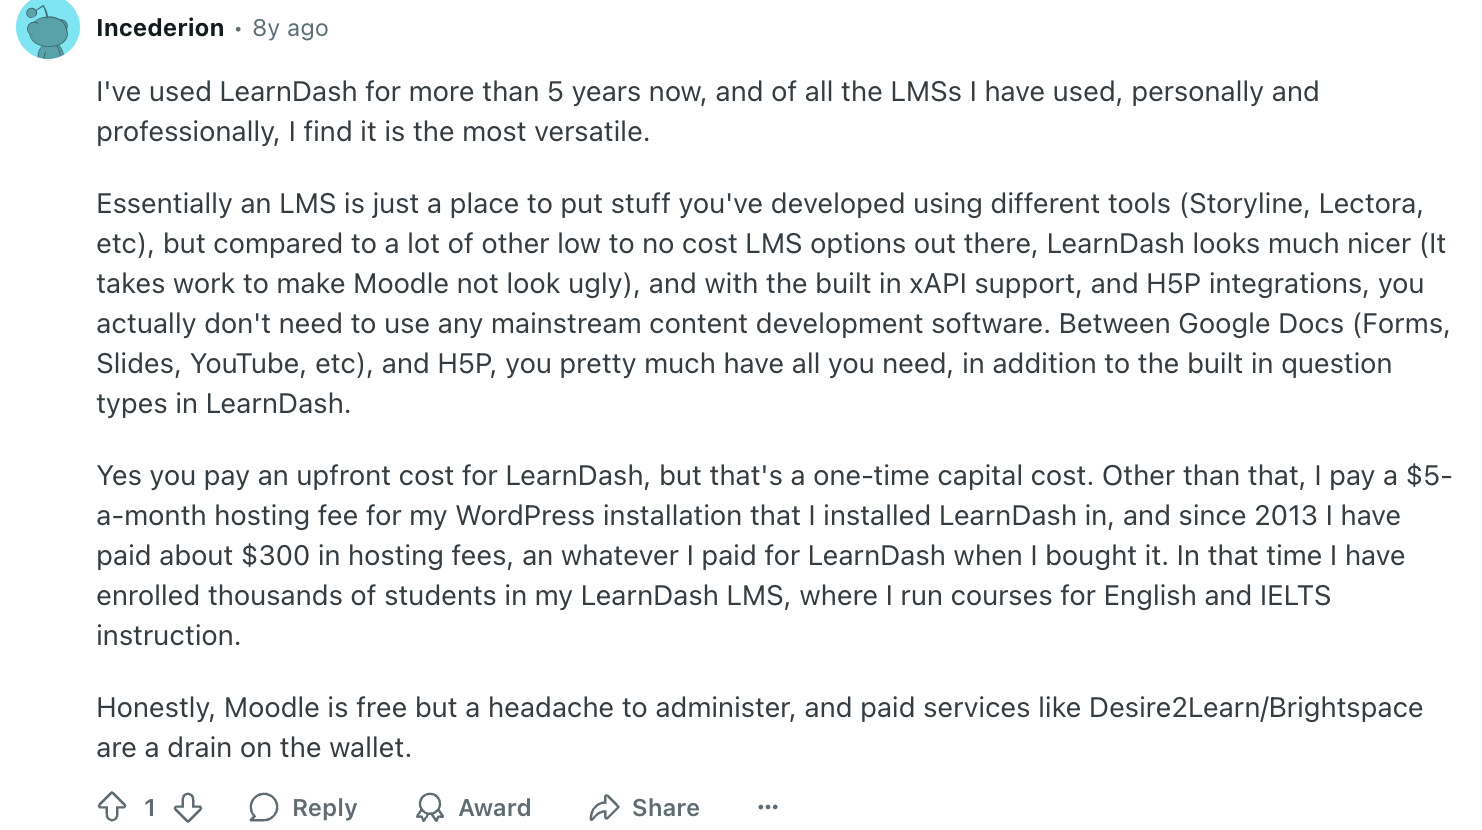The width and height of the screenshot is (1482, 830).
Task: Click the '8y ago' timestamp
Action: (x=290, y=28)
